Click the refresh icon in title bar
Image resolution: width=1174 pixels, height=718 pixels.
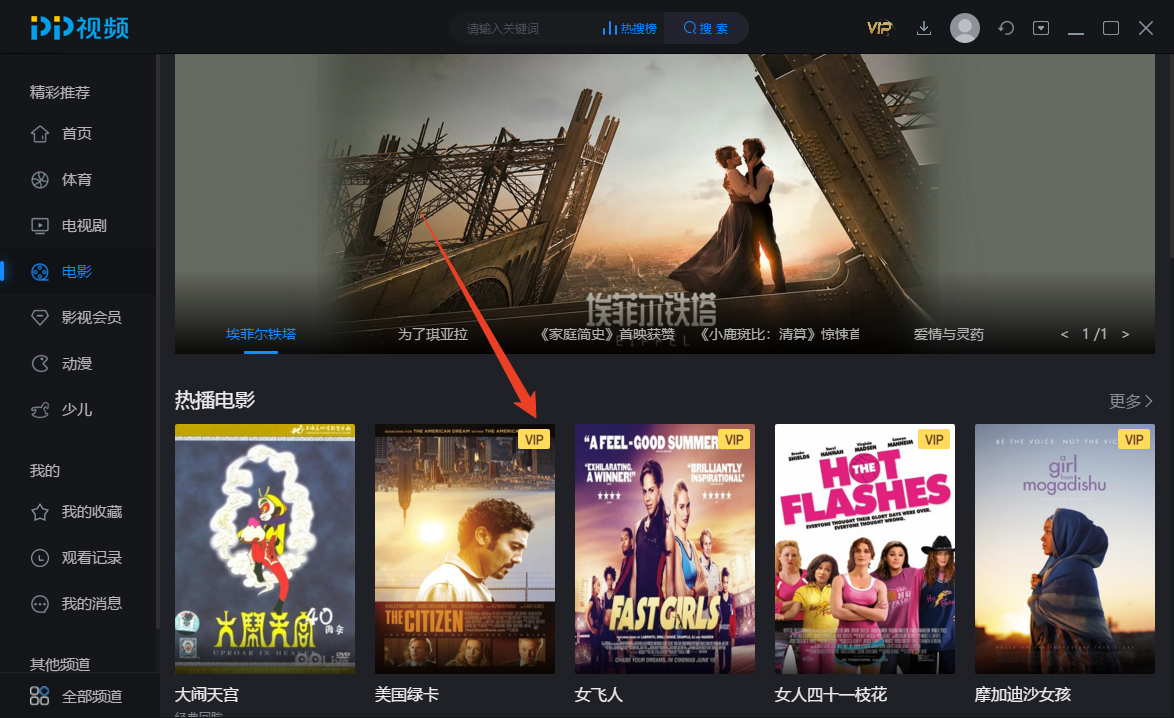click(x=1006, y=28)
